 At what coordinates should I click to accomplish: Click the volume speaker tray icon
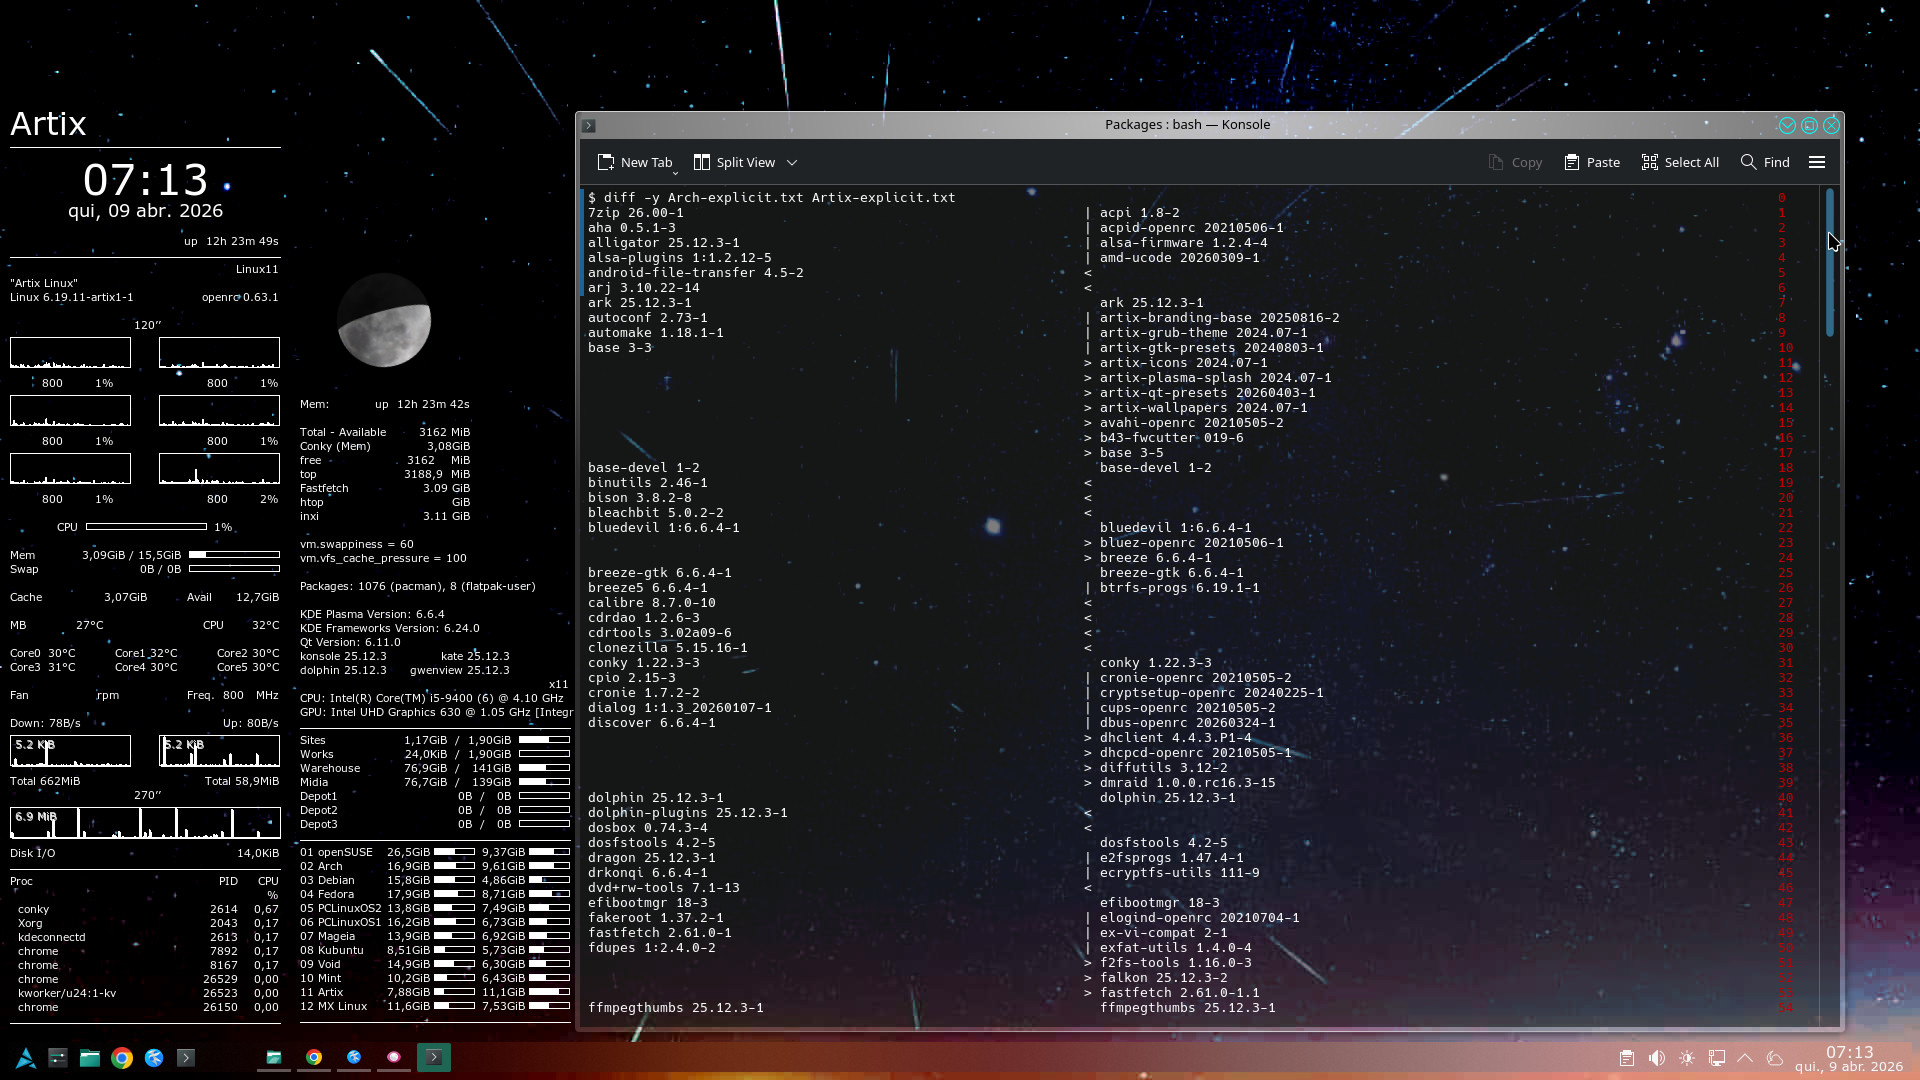1657,1058
